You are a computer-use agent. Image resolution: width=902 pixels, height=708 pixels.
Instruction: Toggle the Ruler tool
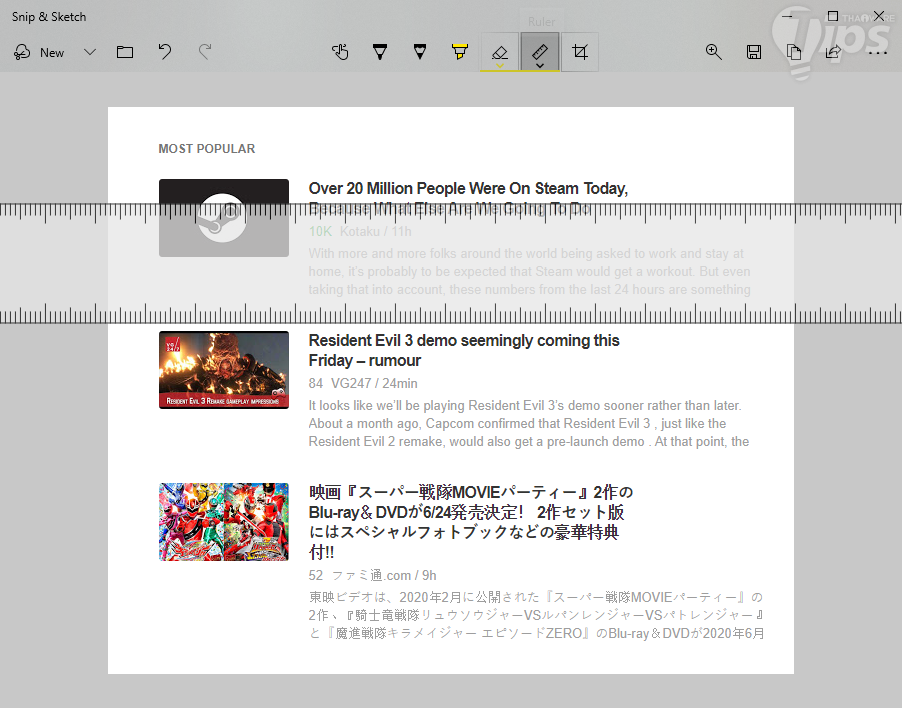tap(540, 51)
